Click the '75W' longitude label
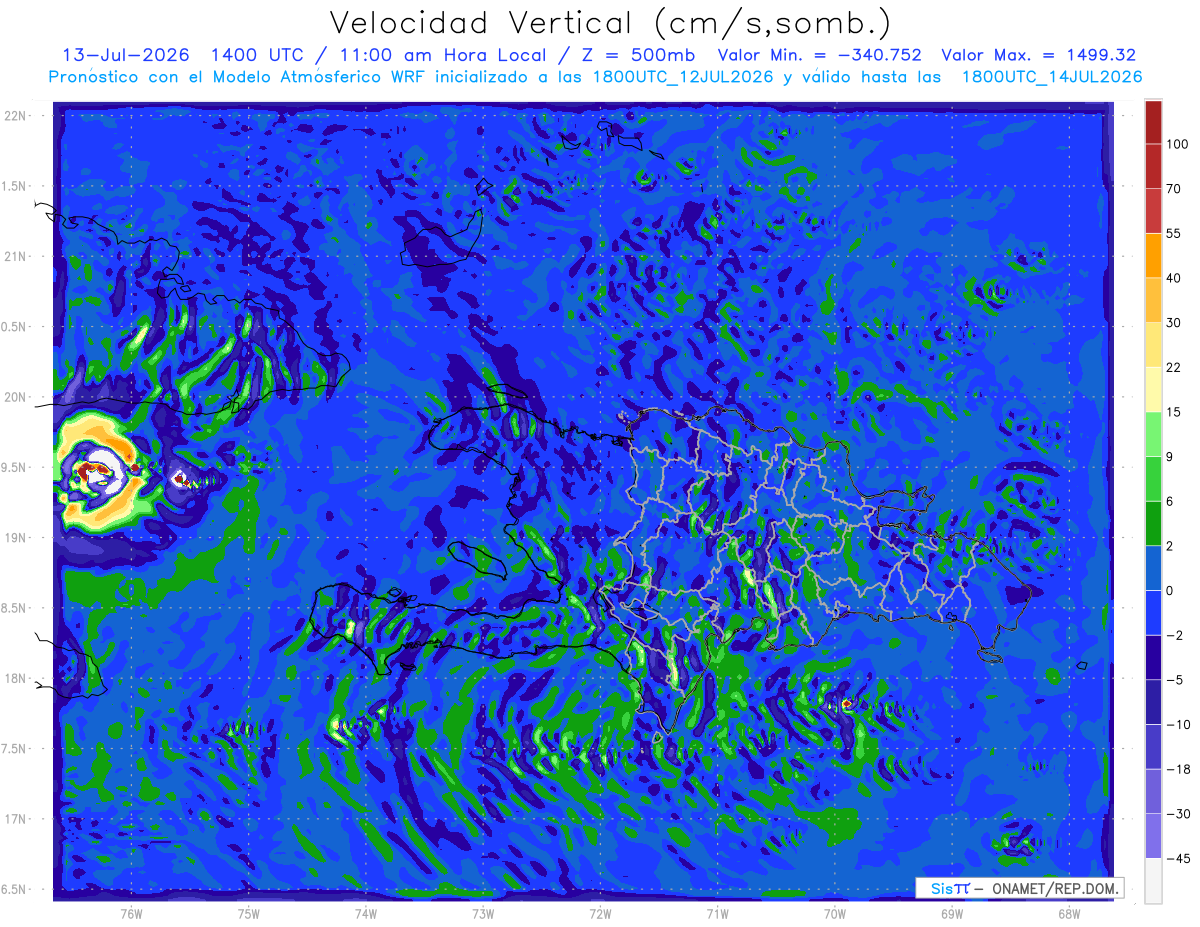 coord(248,913)
